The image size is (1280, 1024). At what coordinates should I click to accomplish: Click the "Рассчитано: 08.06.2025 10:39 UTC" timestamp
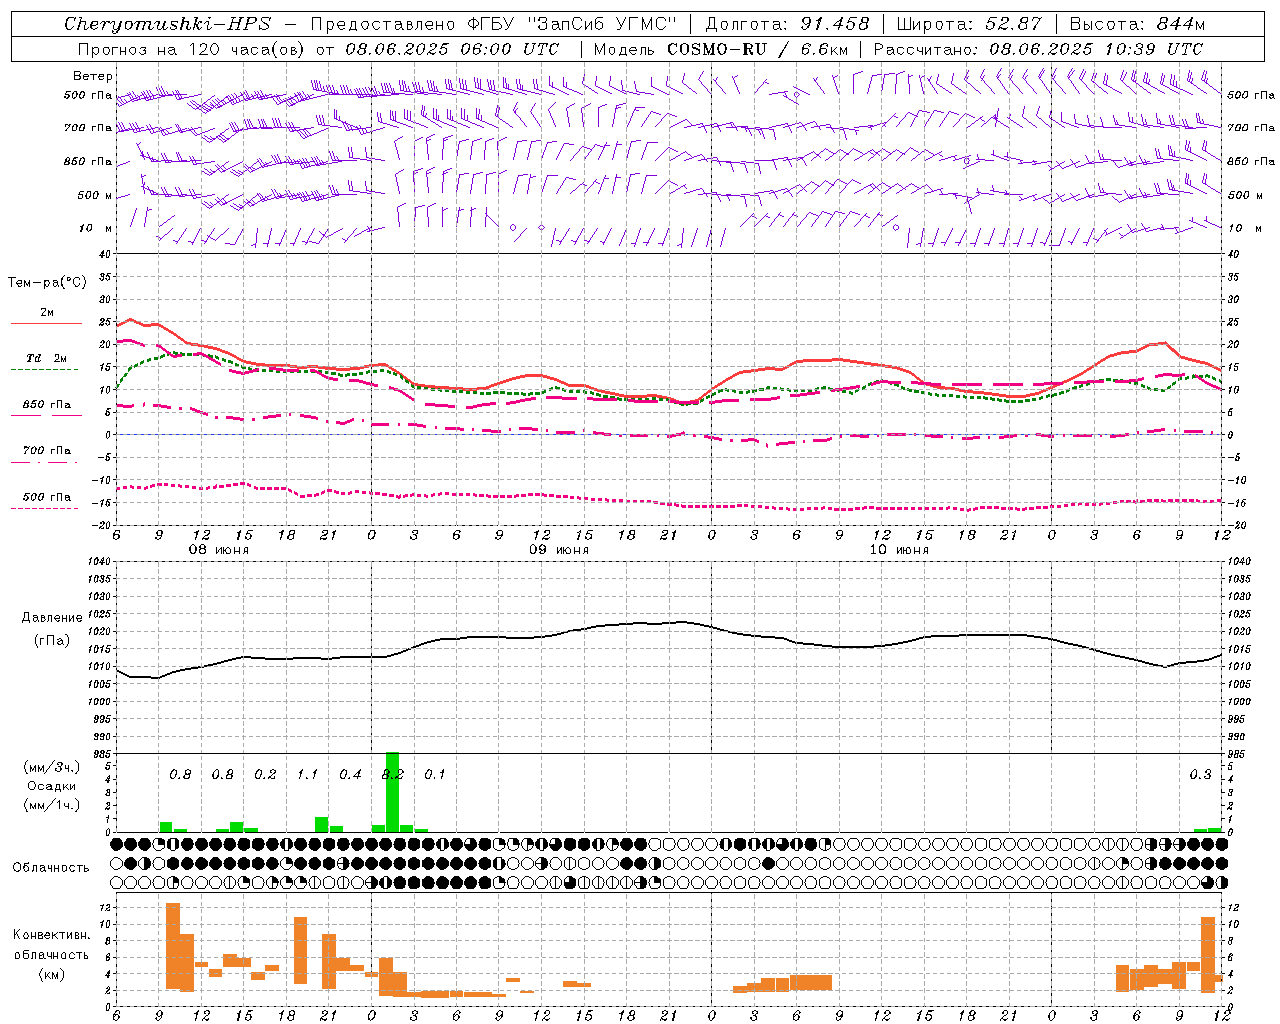pyautogui.click(x=1039, y=49)
